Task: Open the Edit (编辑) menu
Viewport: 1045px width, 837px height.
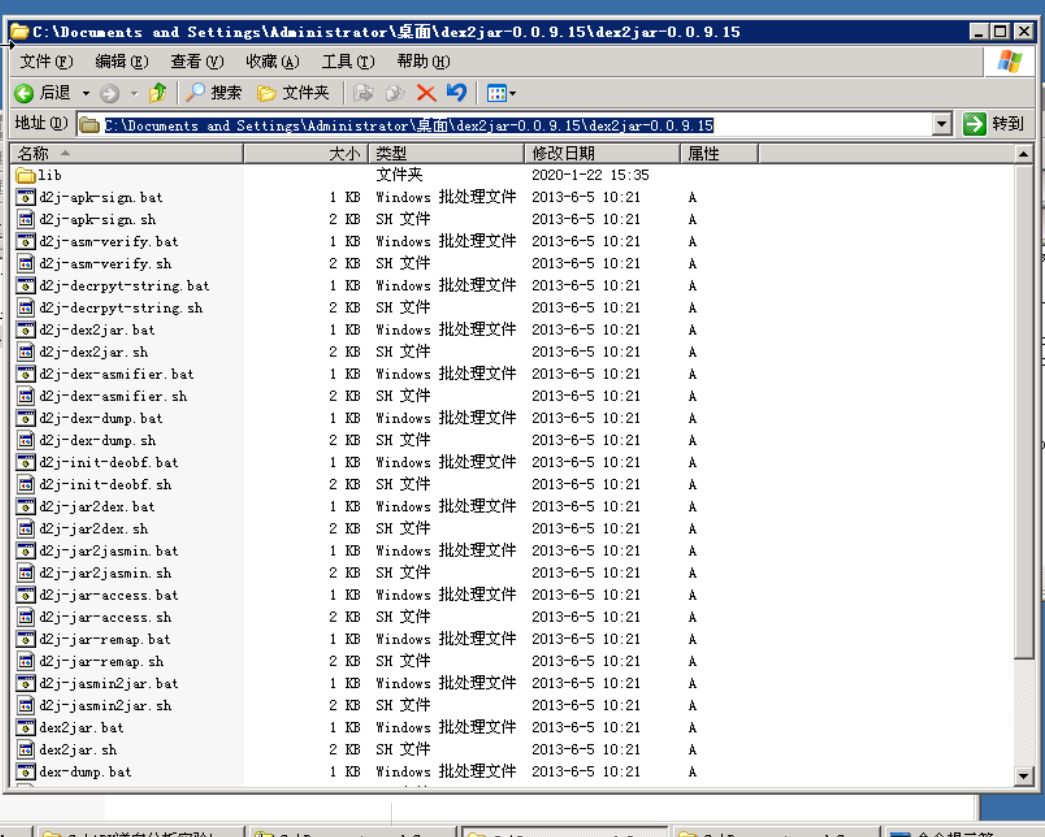Action: (121, 61)
